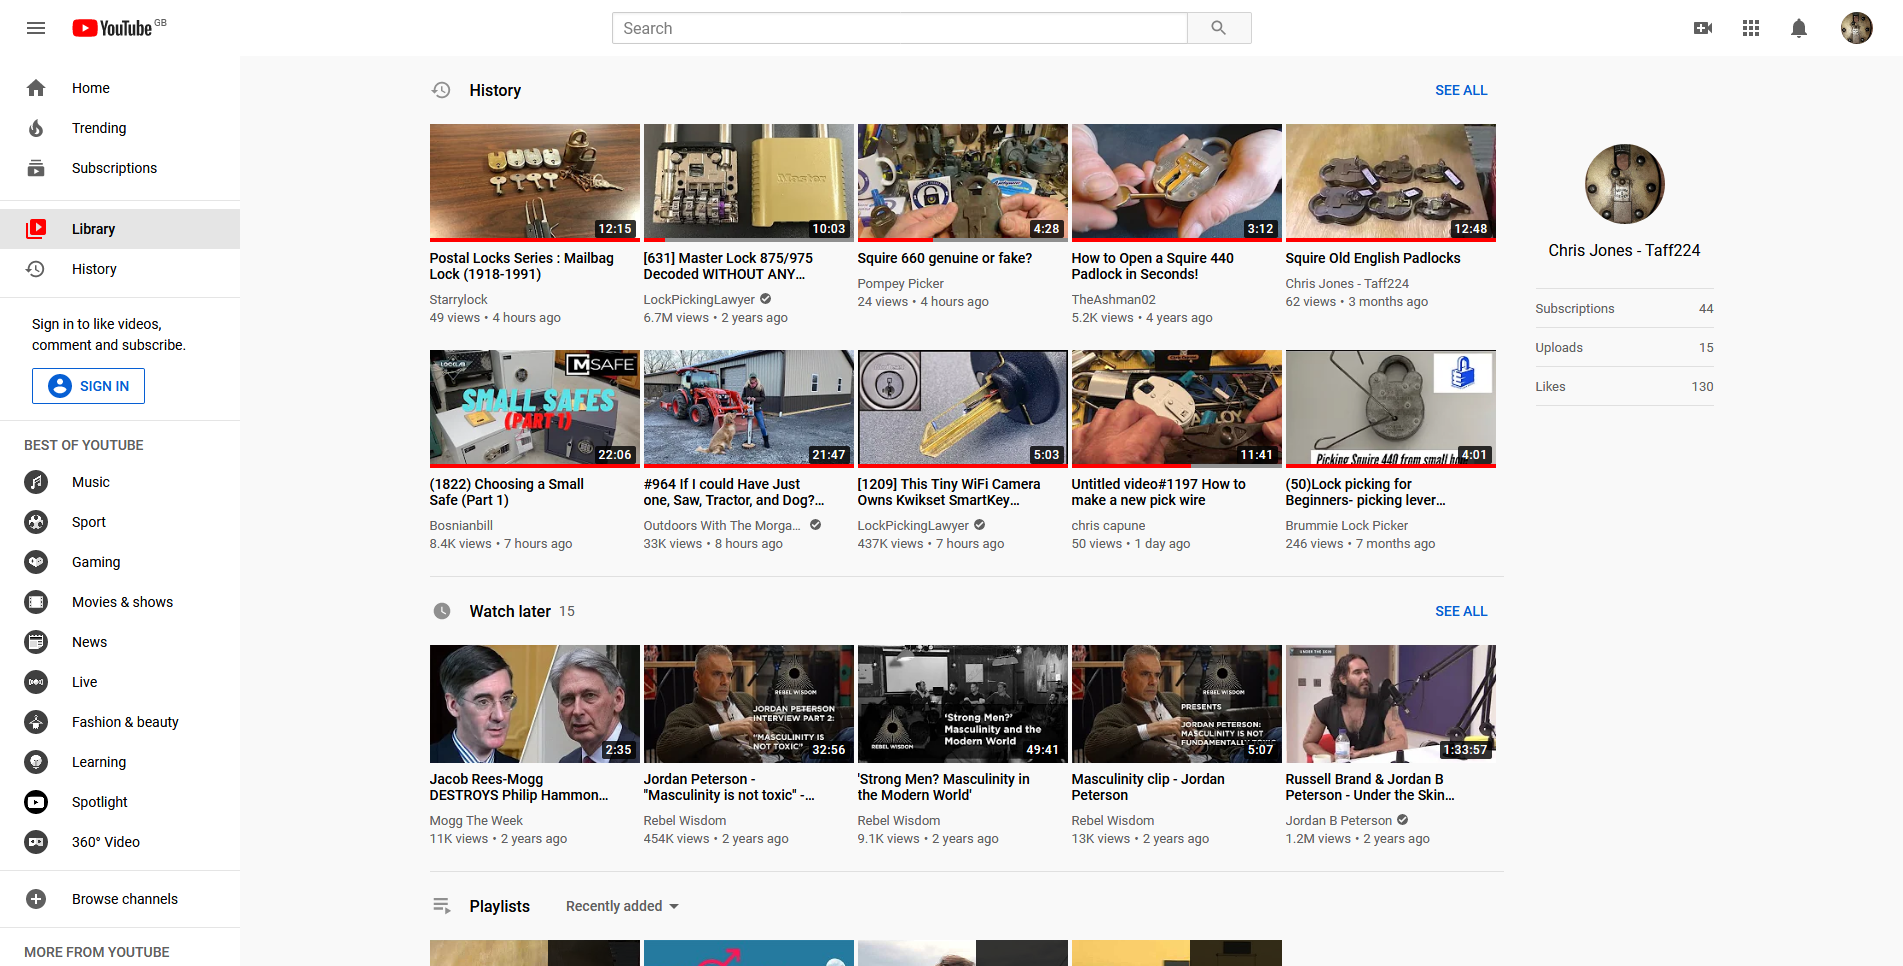This screenshot has height=966, width=1903.
Task: Focus the Search input field
Action: [898, 28]
